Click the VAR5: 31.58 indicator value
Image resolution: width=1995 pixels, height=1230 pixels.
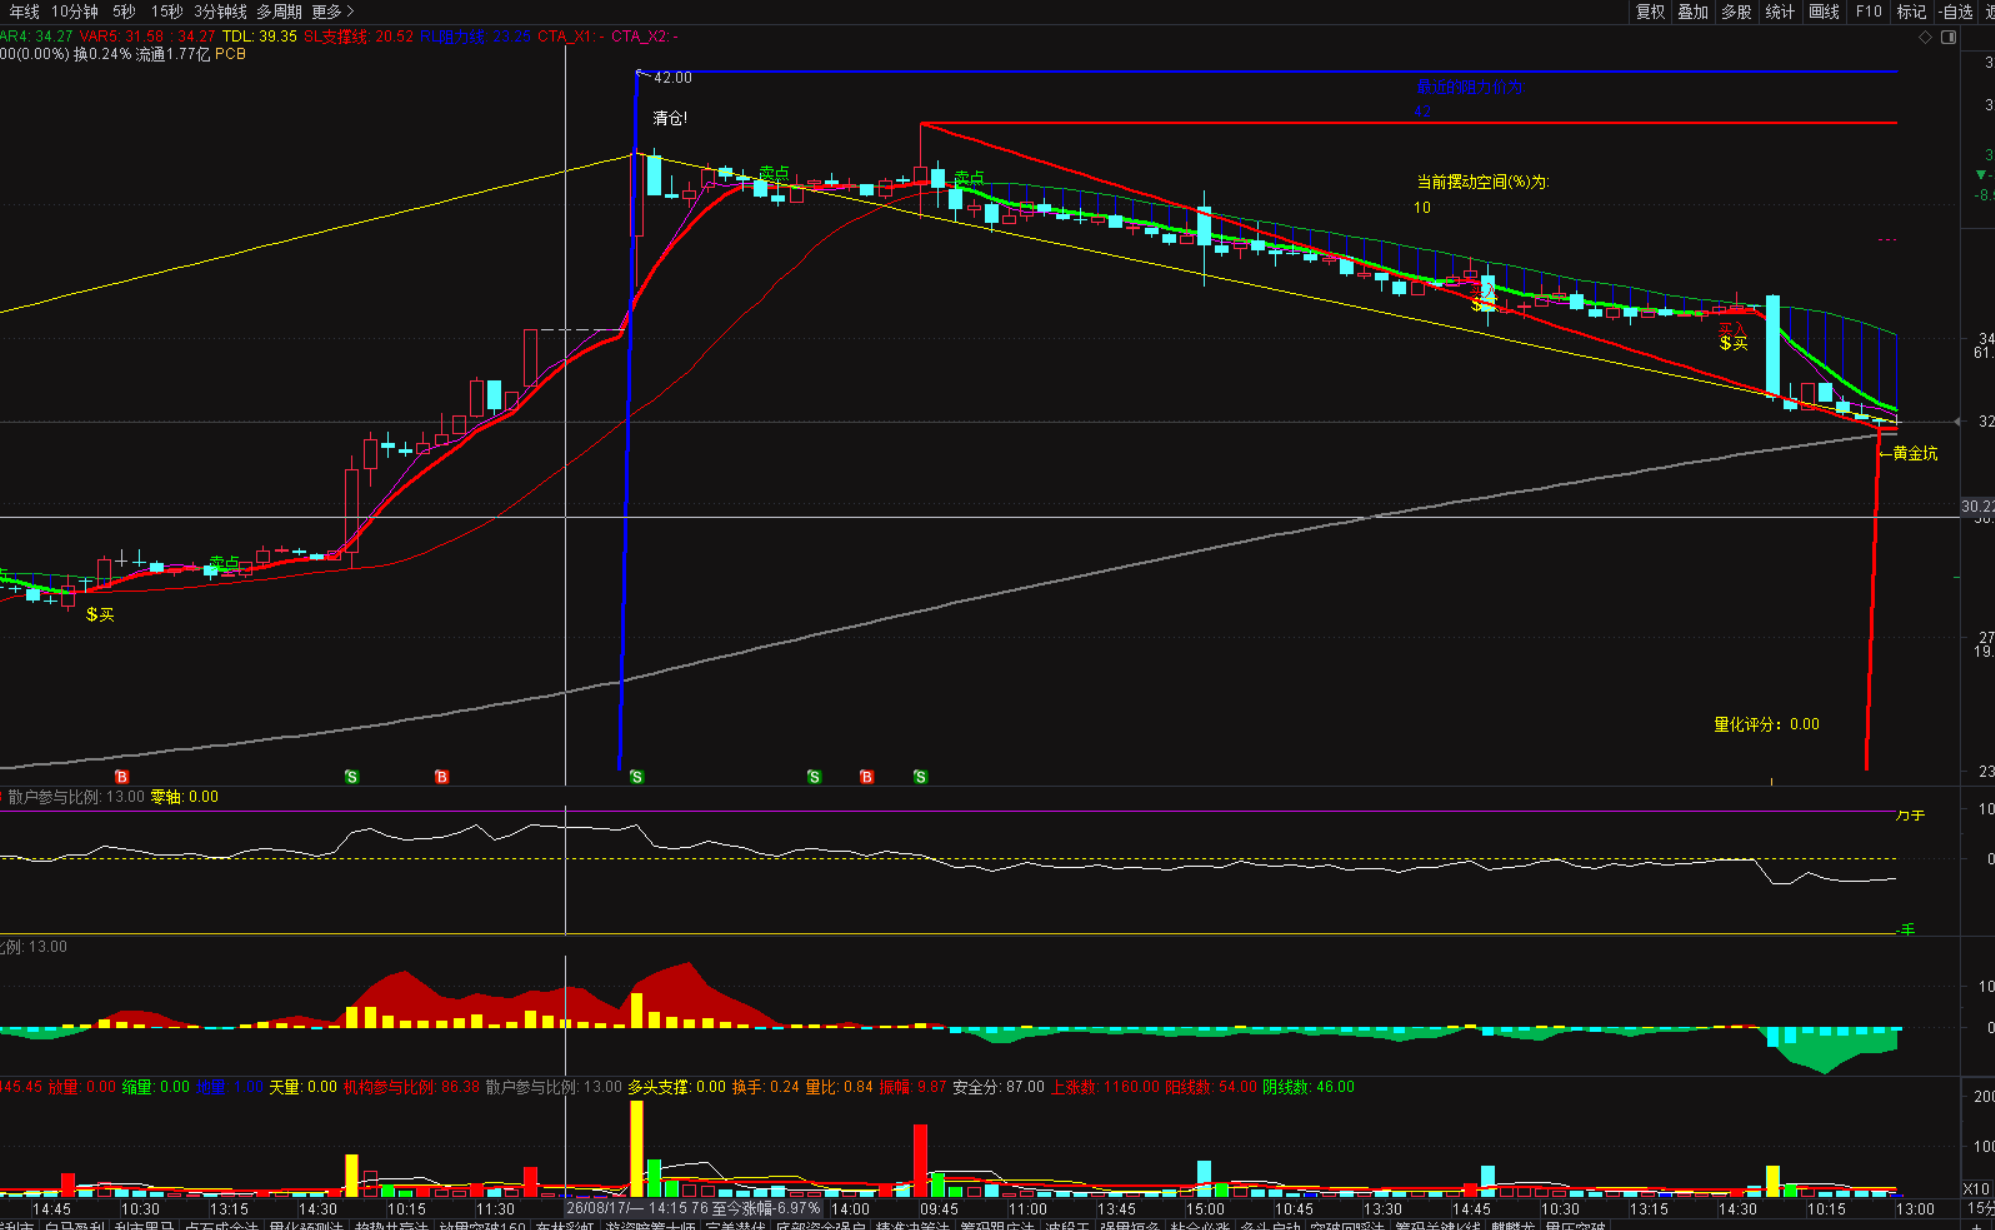[x=121, y=36]
